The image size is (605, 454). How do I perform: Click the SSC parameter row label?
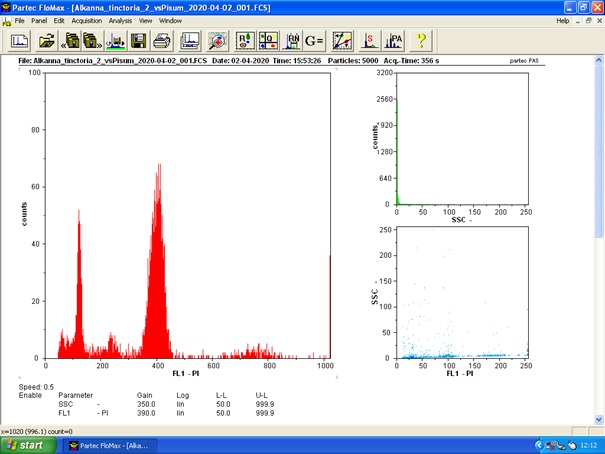pos(66,404)
